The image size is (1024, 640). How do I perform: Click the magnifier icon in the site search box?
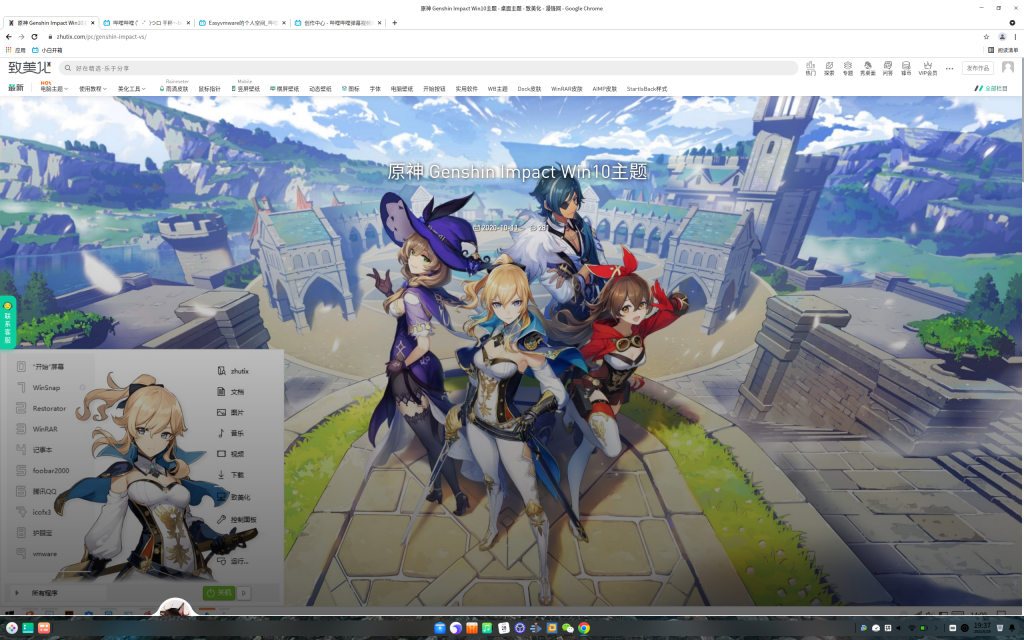coord(68,68)
